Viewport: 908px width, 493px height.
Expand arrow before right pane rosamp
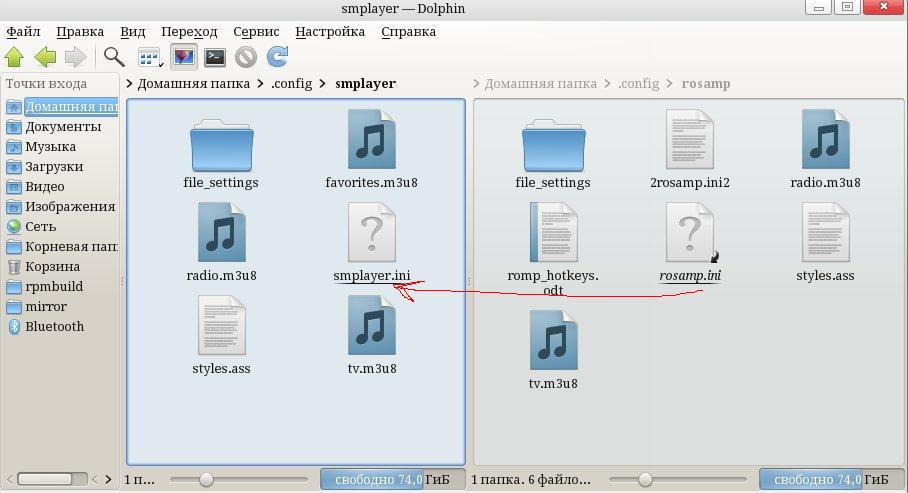669,84
